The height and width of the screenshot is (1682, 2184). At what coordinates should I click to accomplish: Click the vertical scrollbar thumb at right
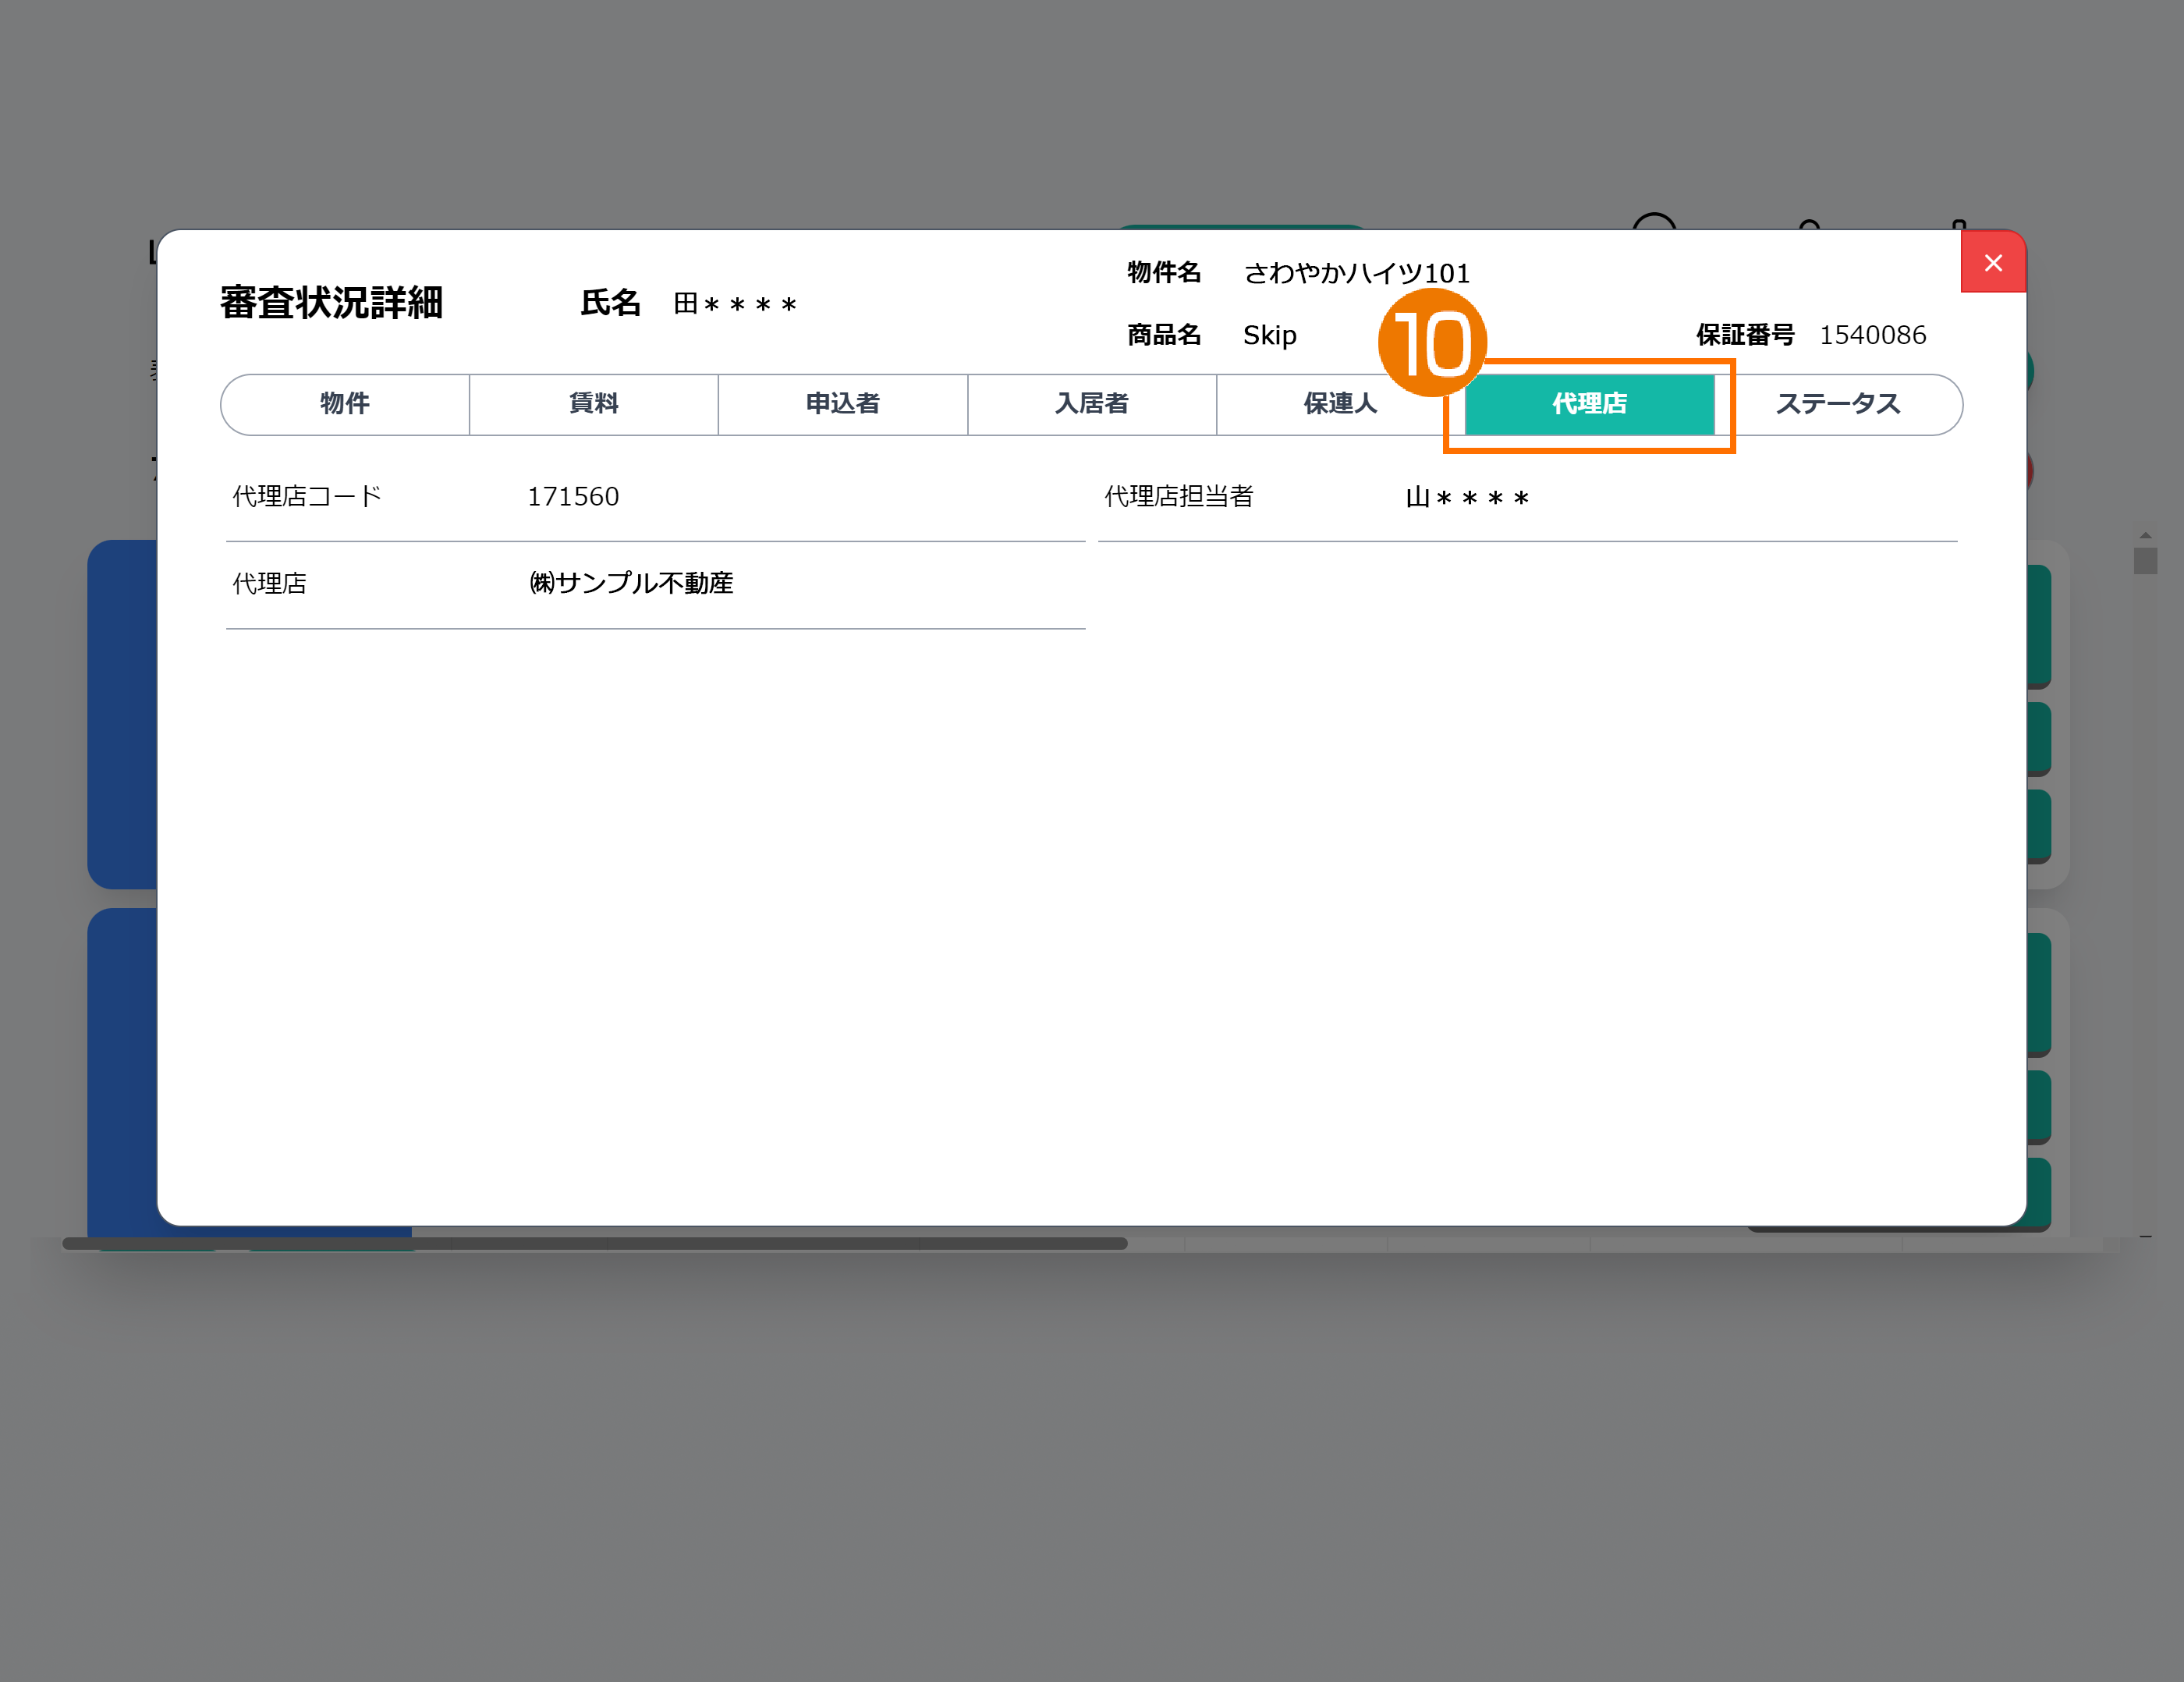point(2144,560)
